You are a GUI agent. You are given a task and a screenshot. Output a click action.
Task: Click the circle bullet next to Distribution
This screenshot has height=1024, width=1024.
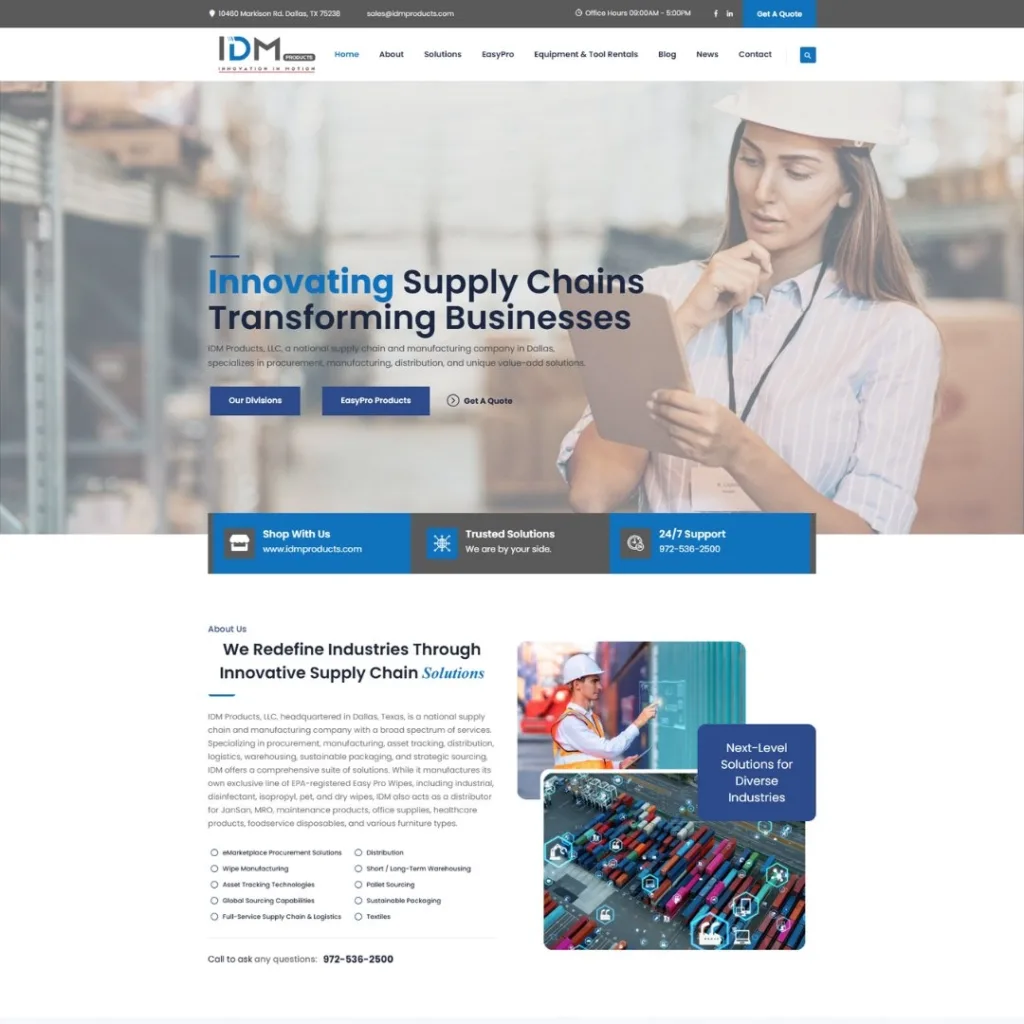point(358,853)
